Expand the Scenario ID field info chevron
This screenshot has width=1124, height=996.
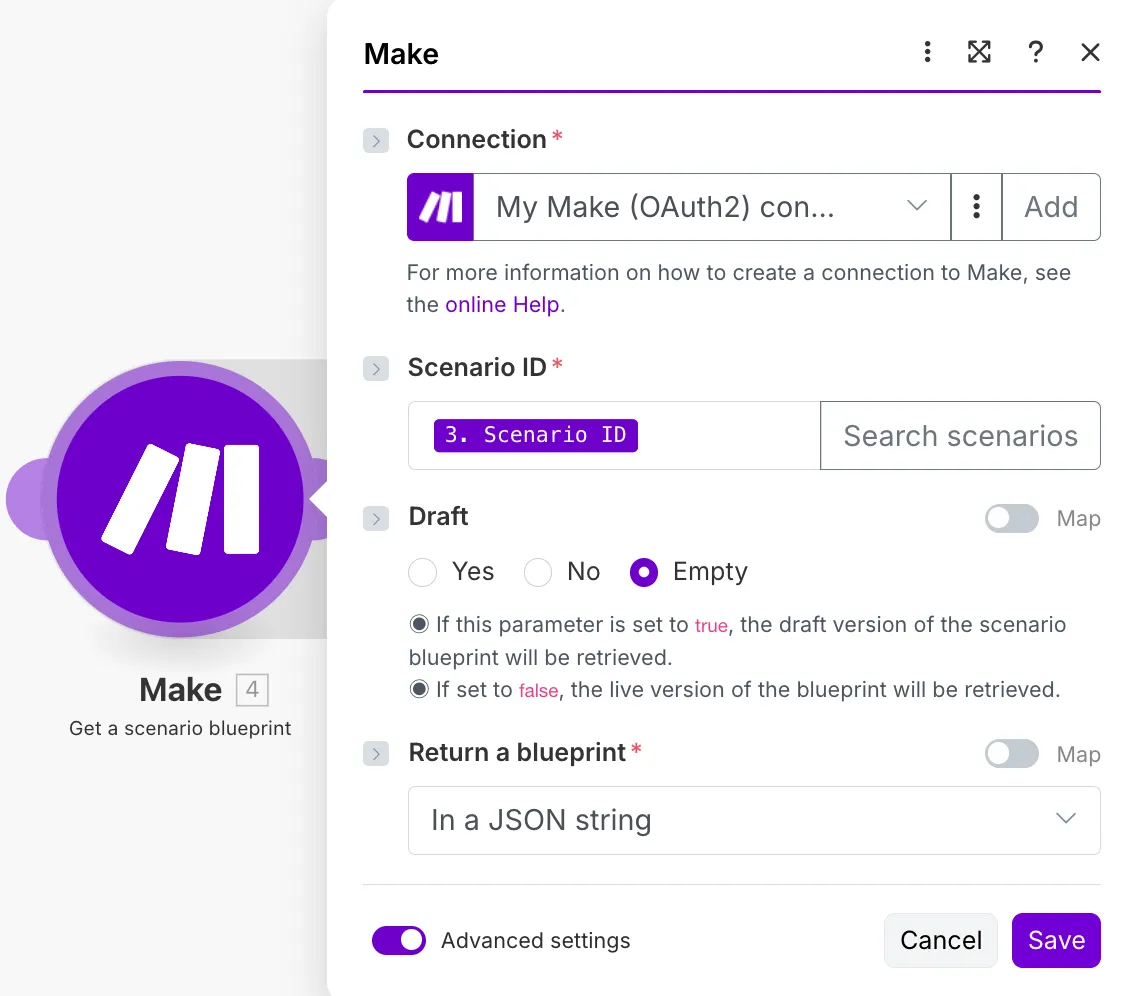pyautogui.click(x=376, y=369)
